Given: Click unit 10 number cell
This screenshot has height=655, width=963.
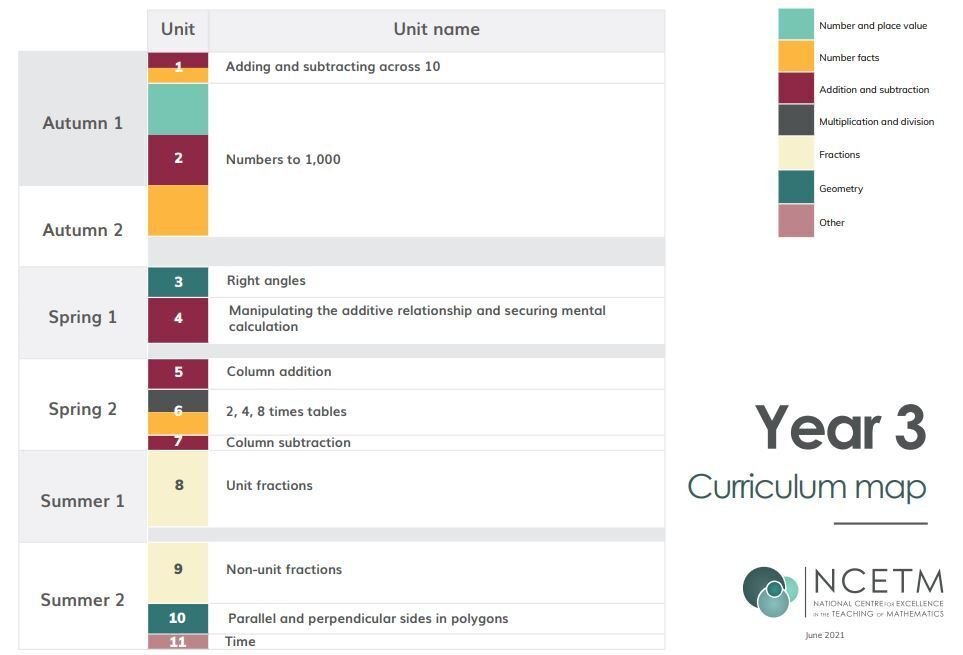Looking at the screenshot, I should pos(178,618).
